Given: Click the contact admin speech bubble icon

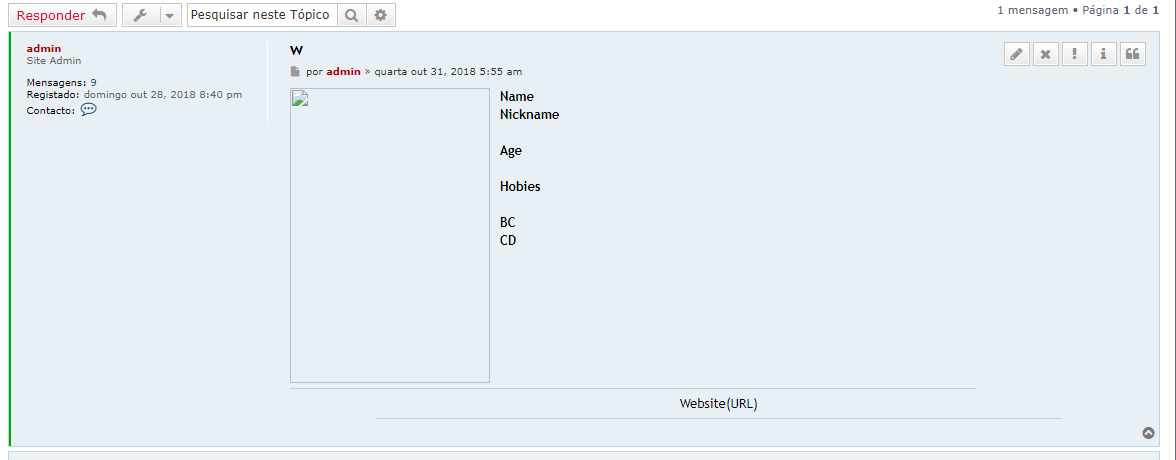Looking at the screenshot, I should [88, 110].
